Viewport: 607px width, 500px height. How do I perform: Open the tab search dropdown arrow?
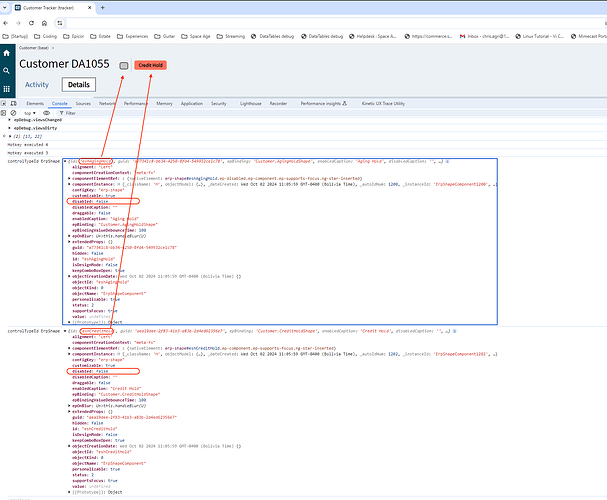[x=5, y=7]
